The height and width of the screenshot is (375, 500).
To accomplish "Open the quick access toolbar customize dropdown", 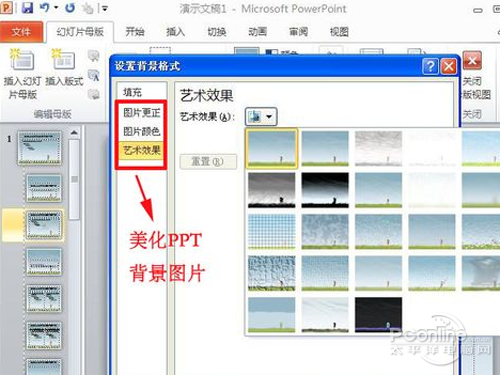I will (104, 8).
